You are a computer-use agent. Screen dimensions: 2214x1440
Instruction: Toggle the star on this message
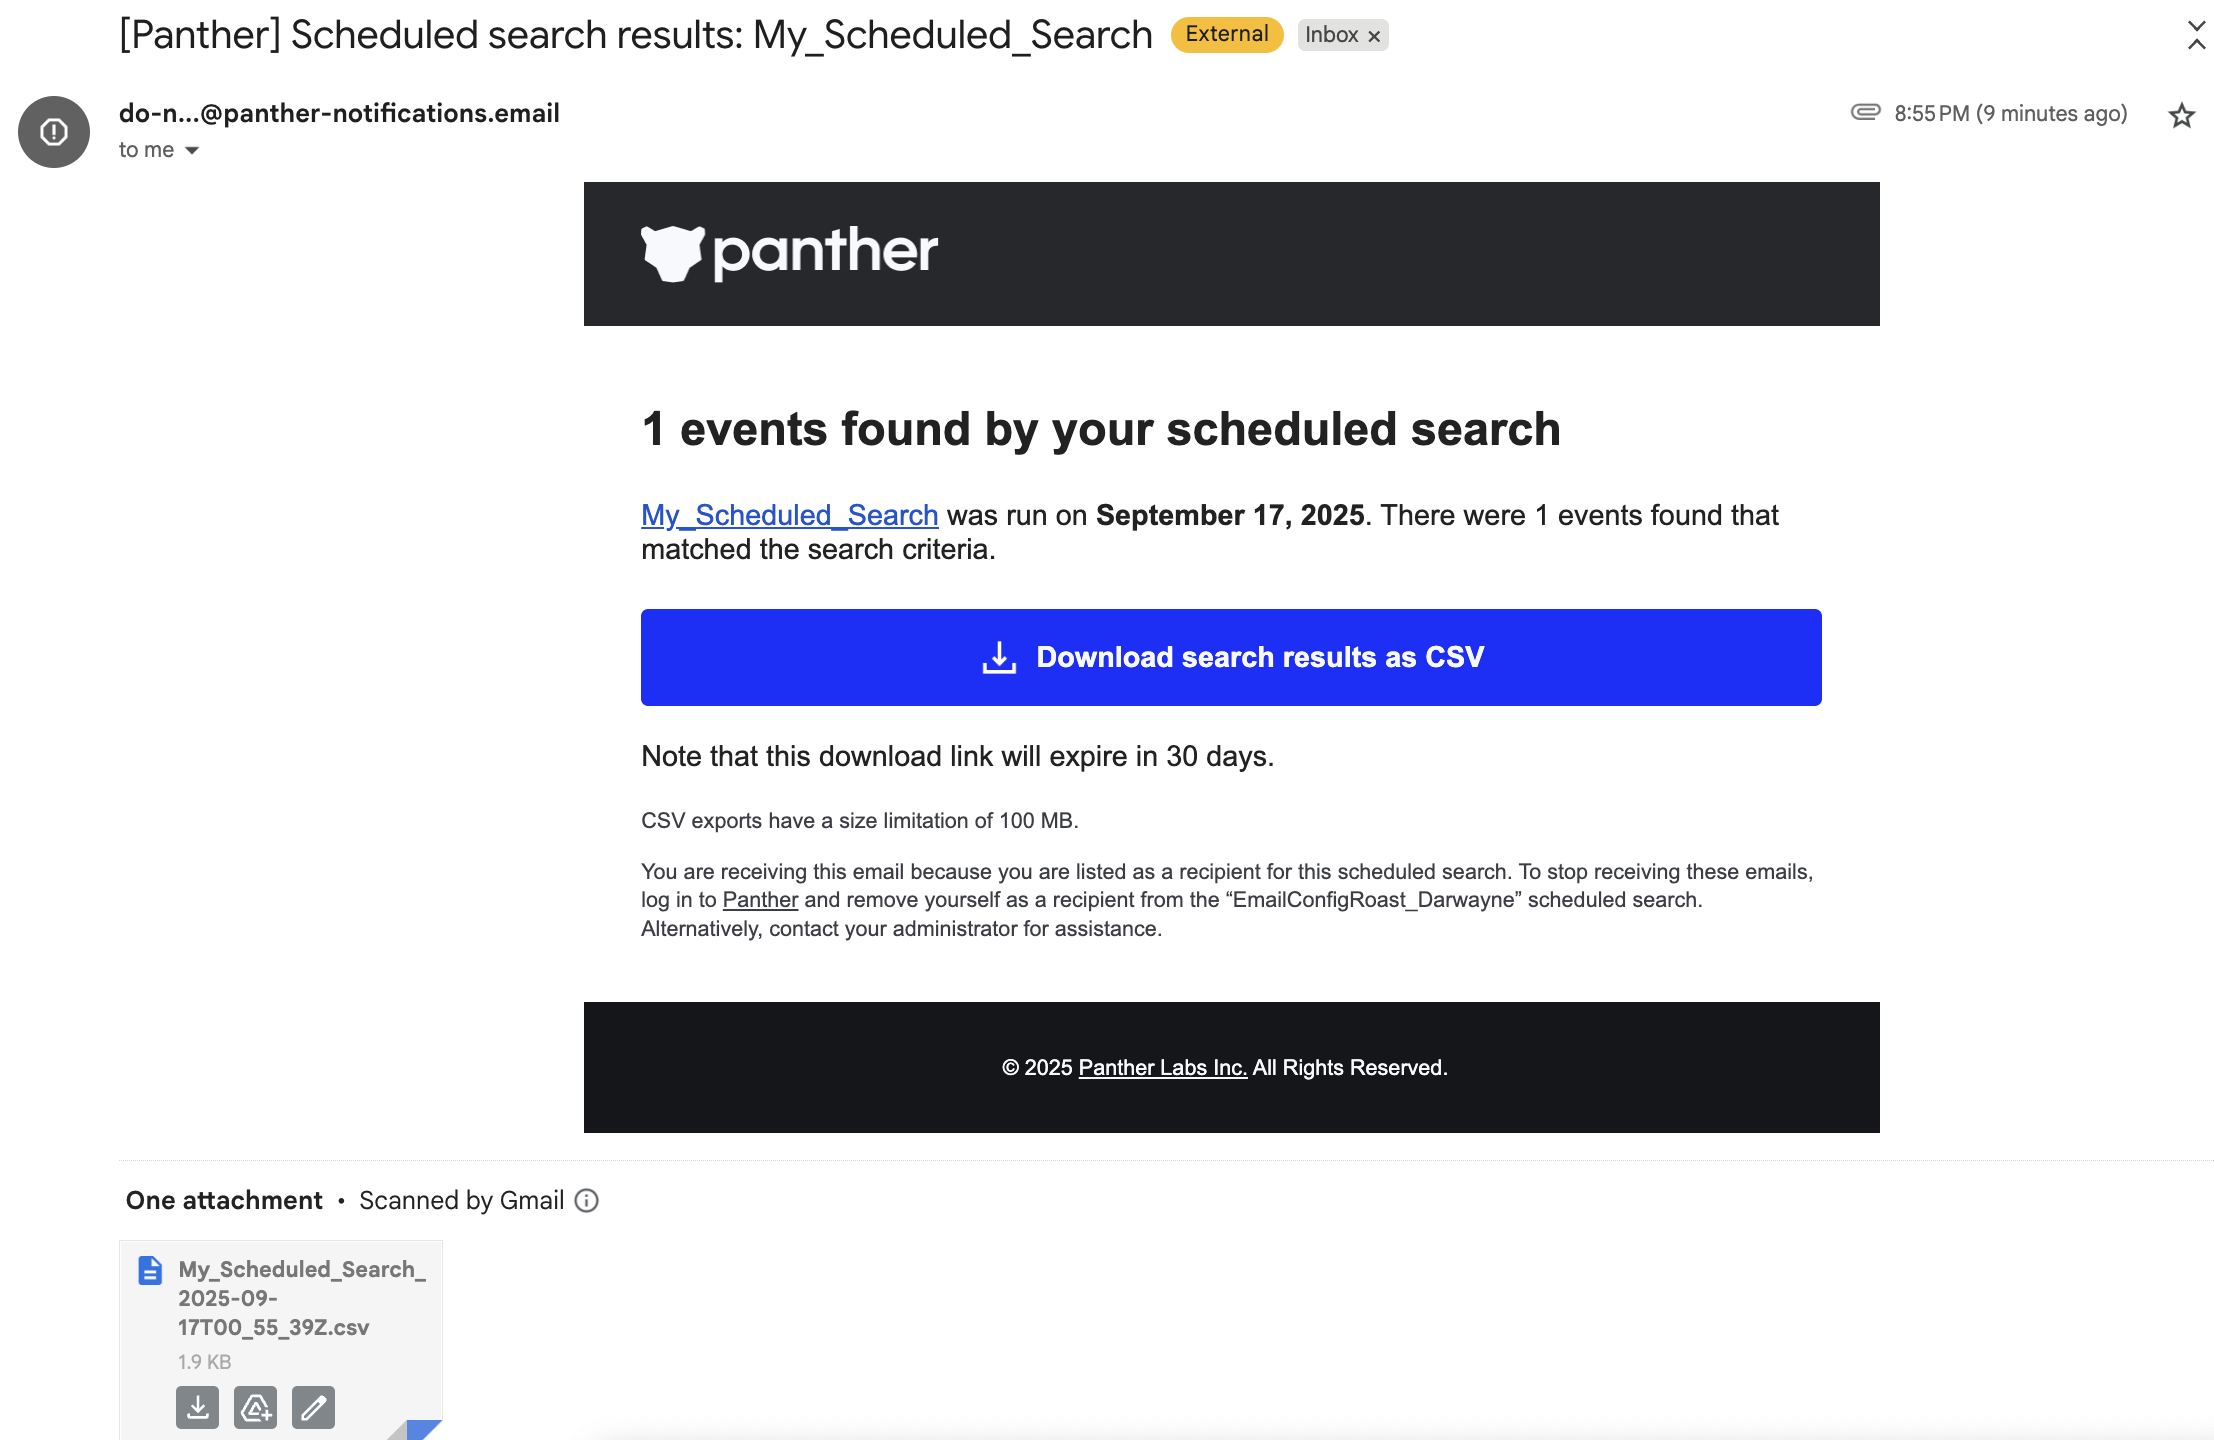[2181, 115]
